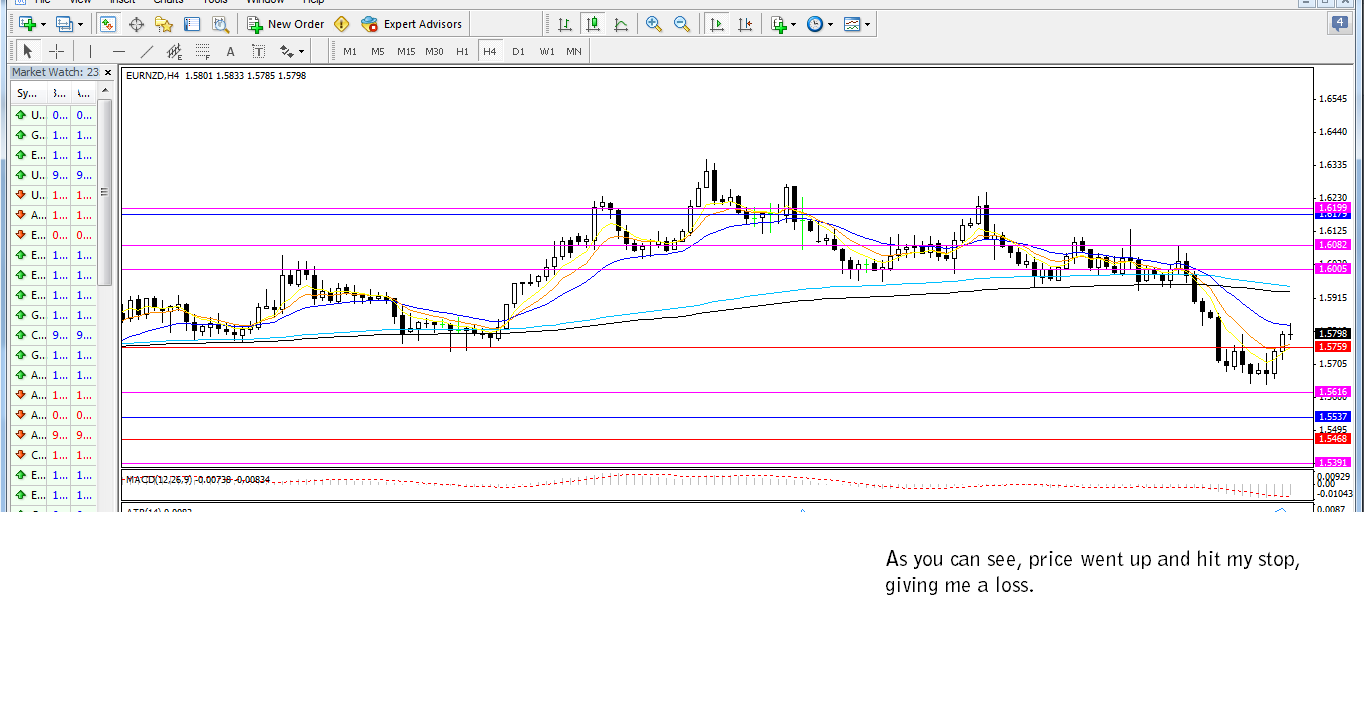Toggle the Navigator panel
The width and height of the screenshot is (1366, 718).
click(164, 24)
